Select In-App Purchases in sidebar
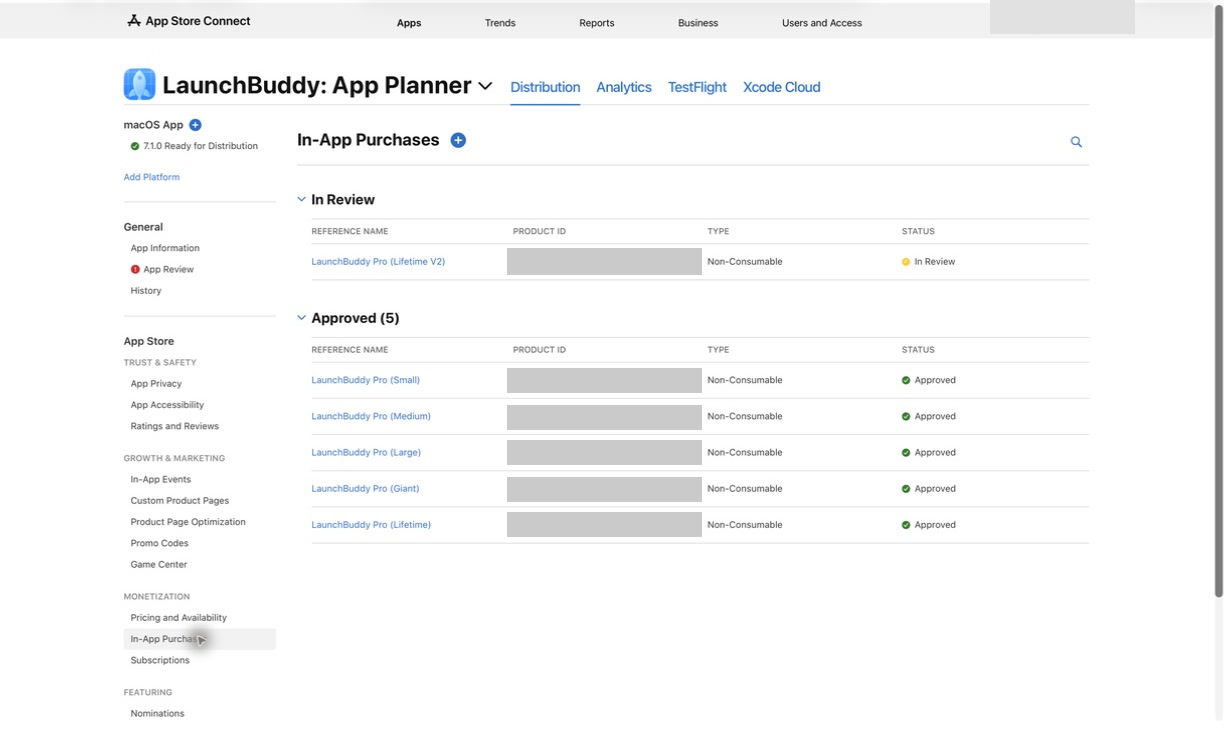Screen dimensions: 1224x732 [199, 639]
